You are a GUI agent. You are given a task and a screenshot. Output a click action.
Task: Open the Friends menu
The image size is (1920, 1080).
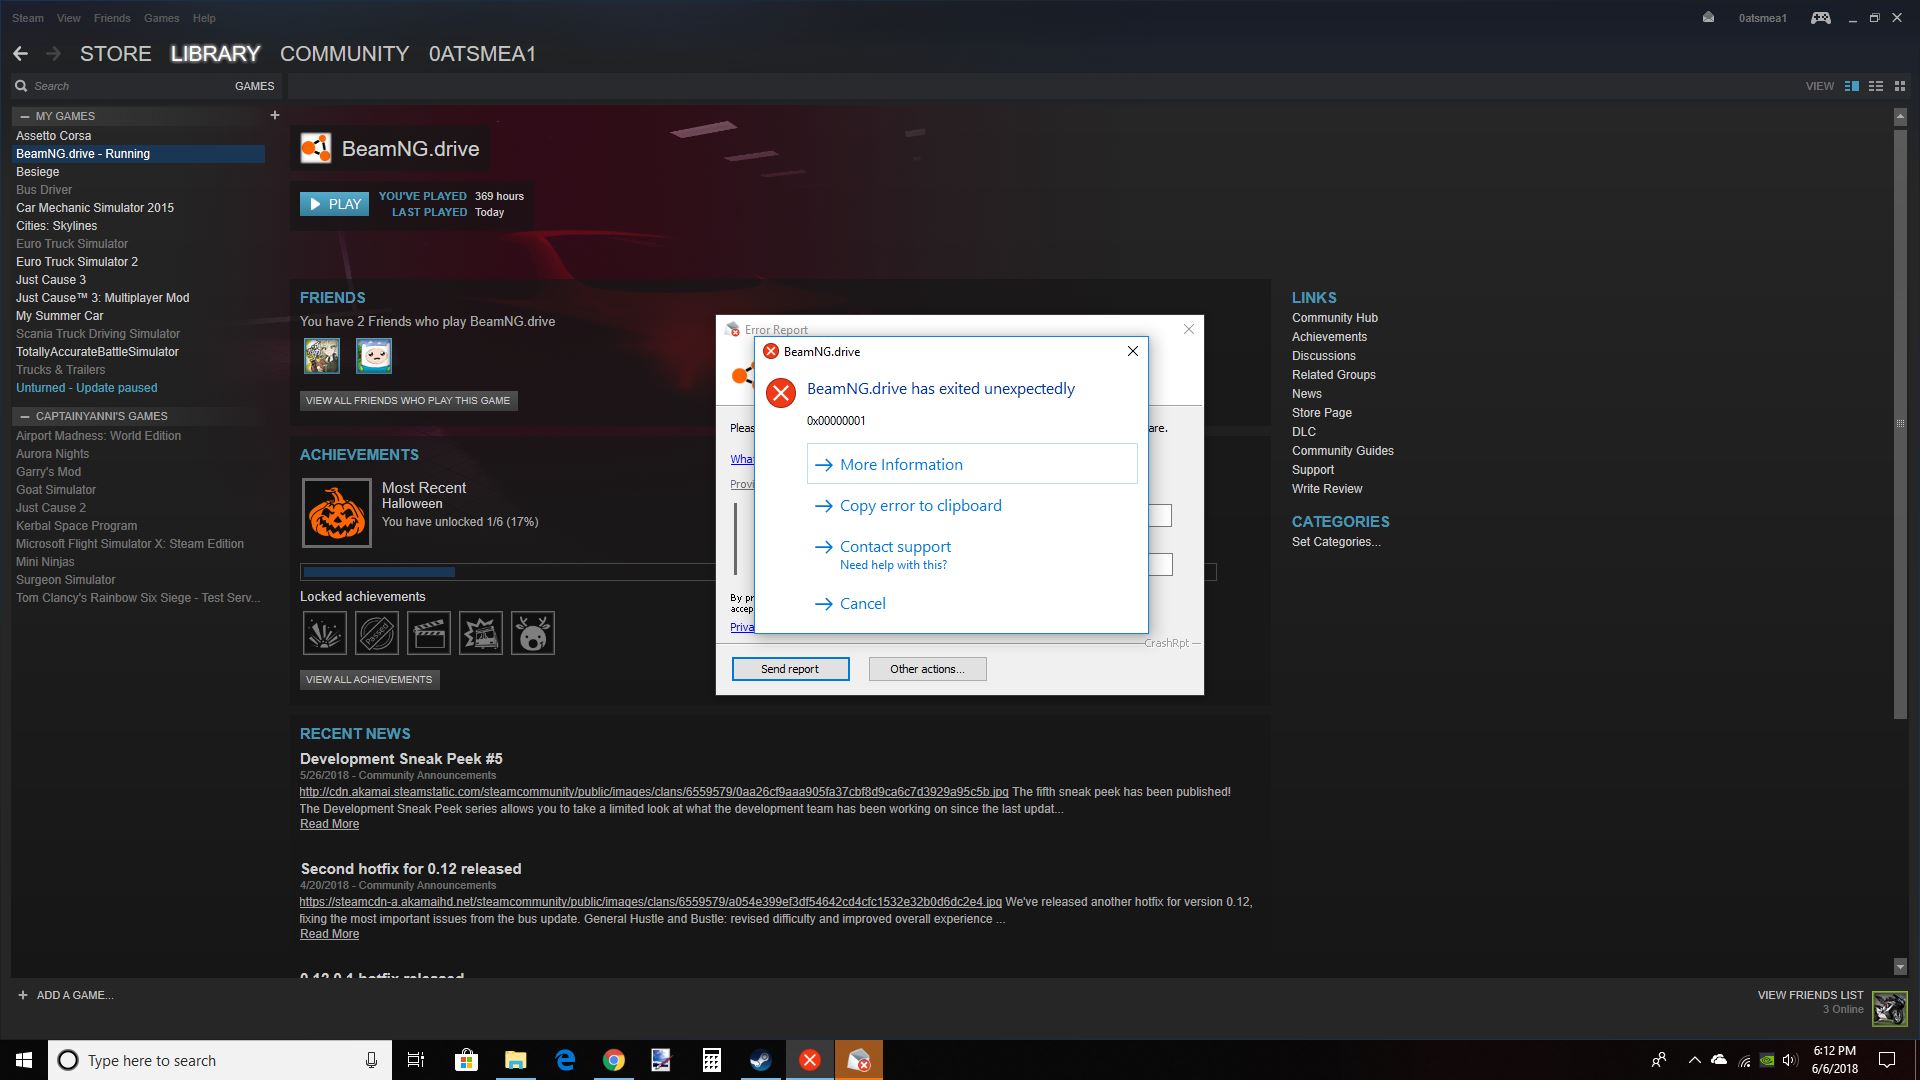pyautogui.click(x=112, y=18)
